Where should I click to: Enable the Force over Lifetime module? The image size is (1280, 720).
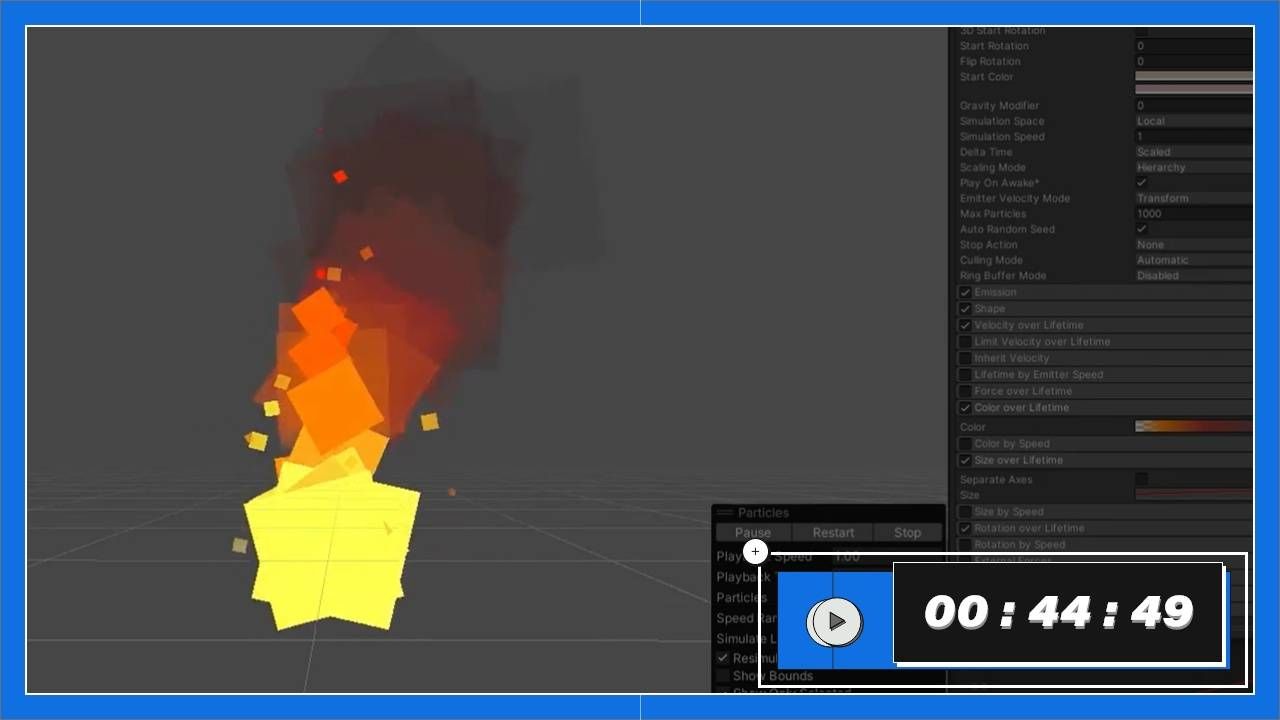965,391
